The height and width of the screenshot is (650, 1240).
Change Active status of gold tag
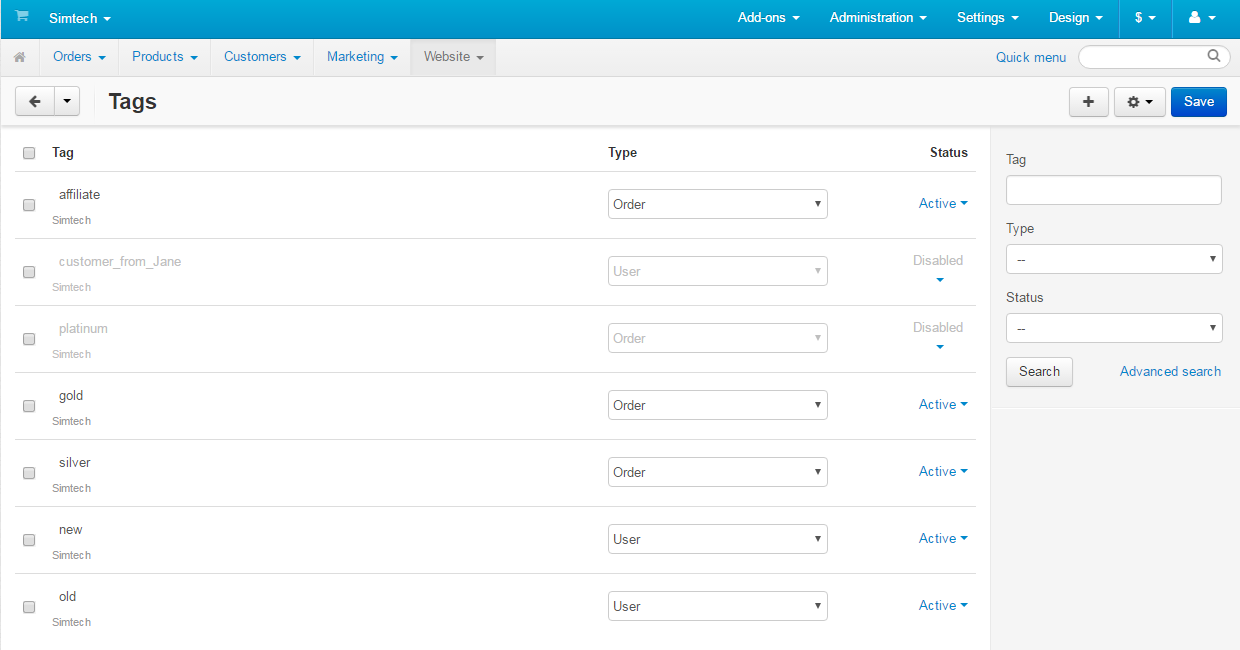click(x=943, y=404)
